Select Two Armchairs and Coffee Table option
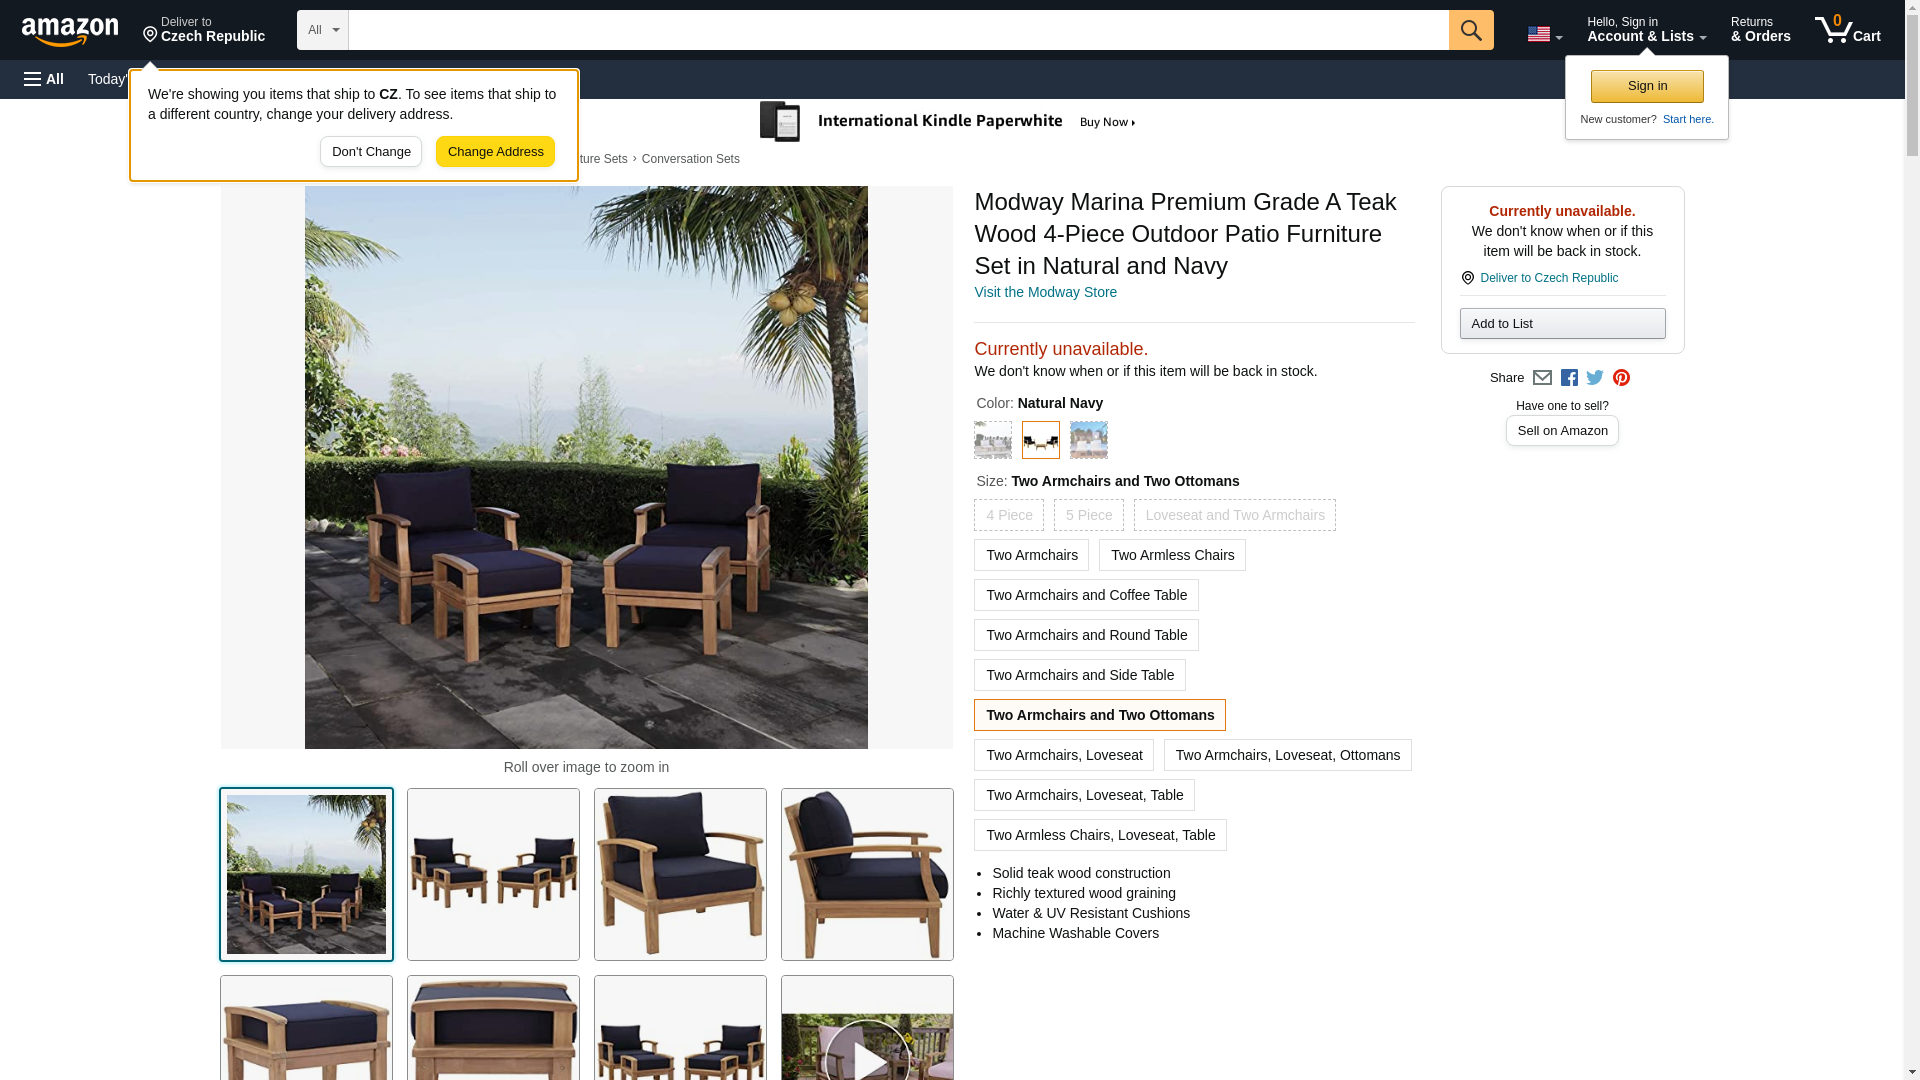 point(1086,595)
